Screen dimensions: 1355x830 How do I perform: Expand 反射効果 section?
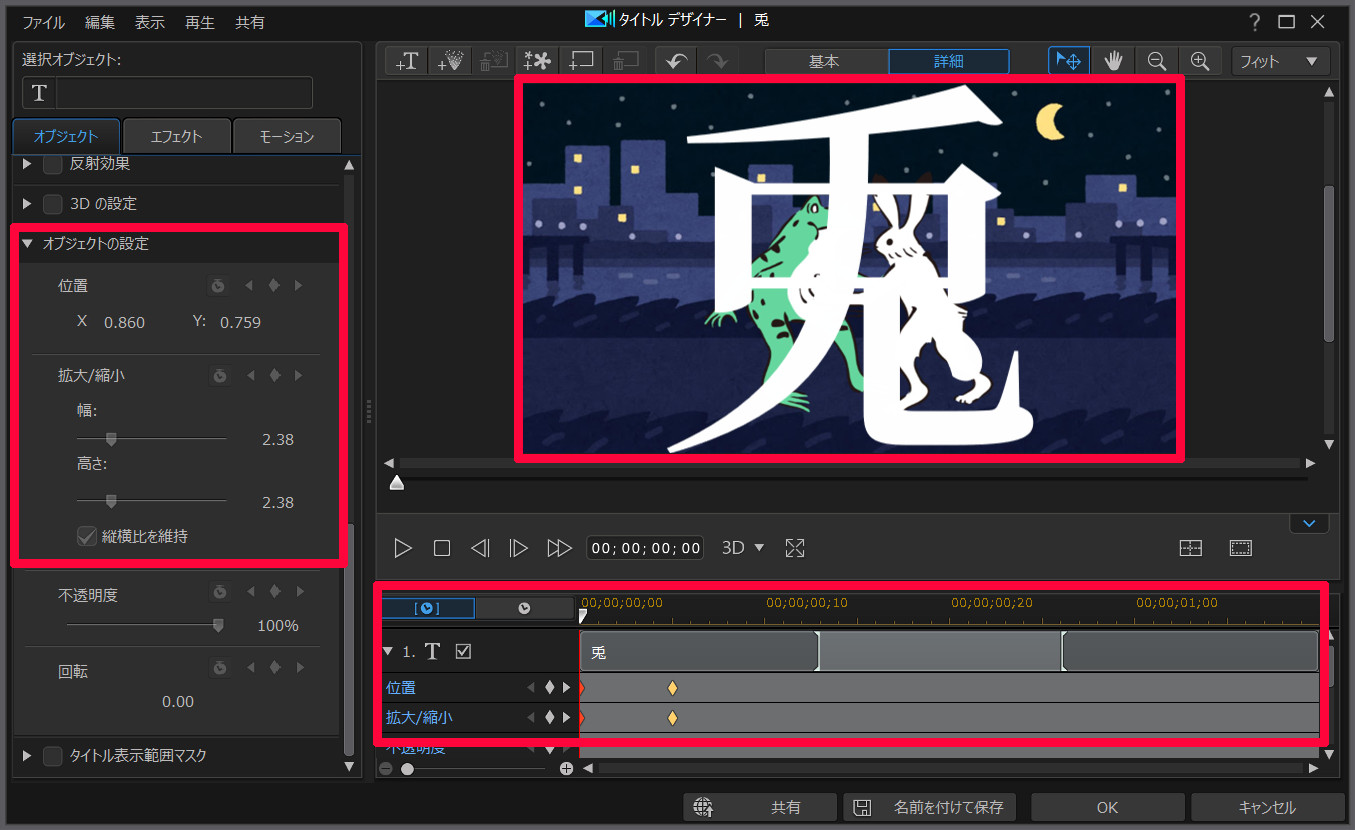click(x=27, y=164)
